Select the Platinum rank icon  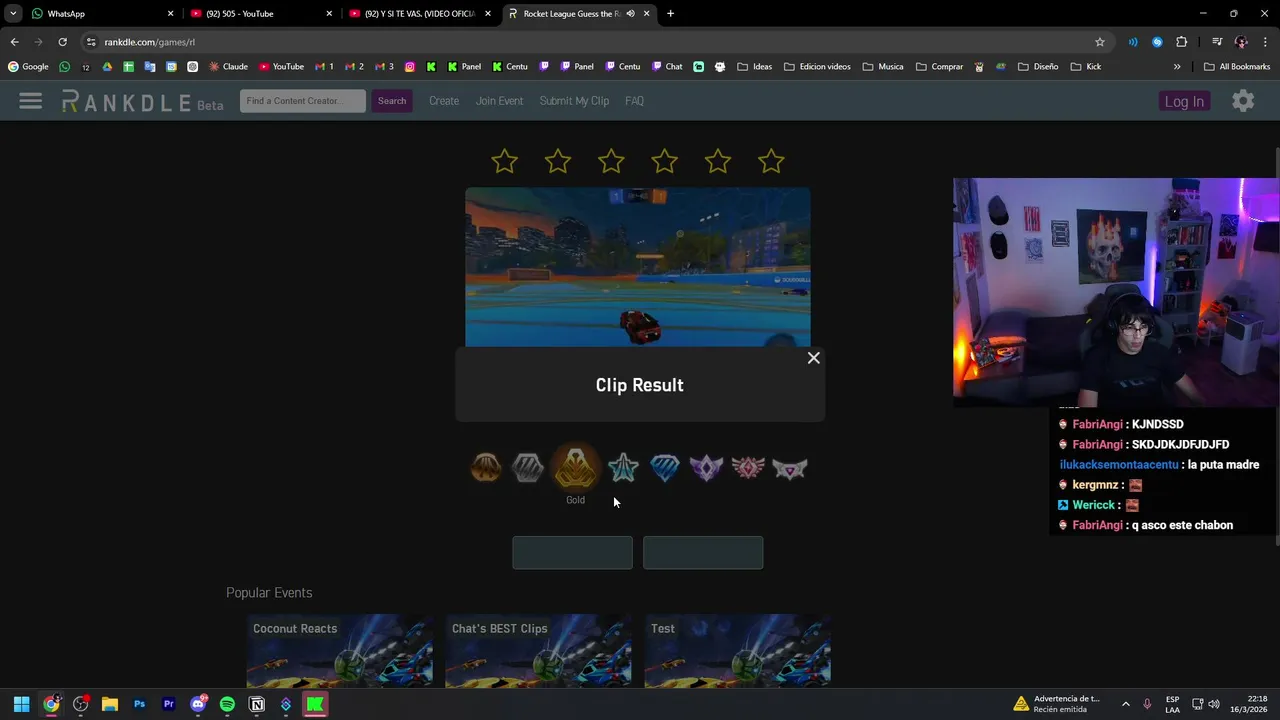coord(623,467)
